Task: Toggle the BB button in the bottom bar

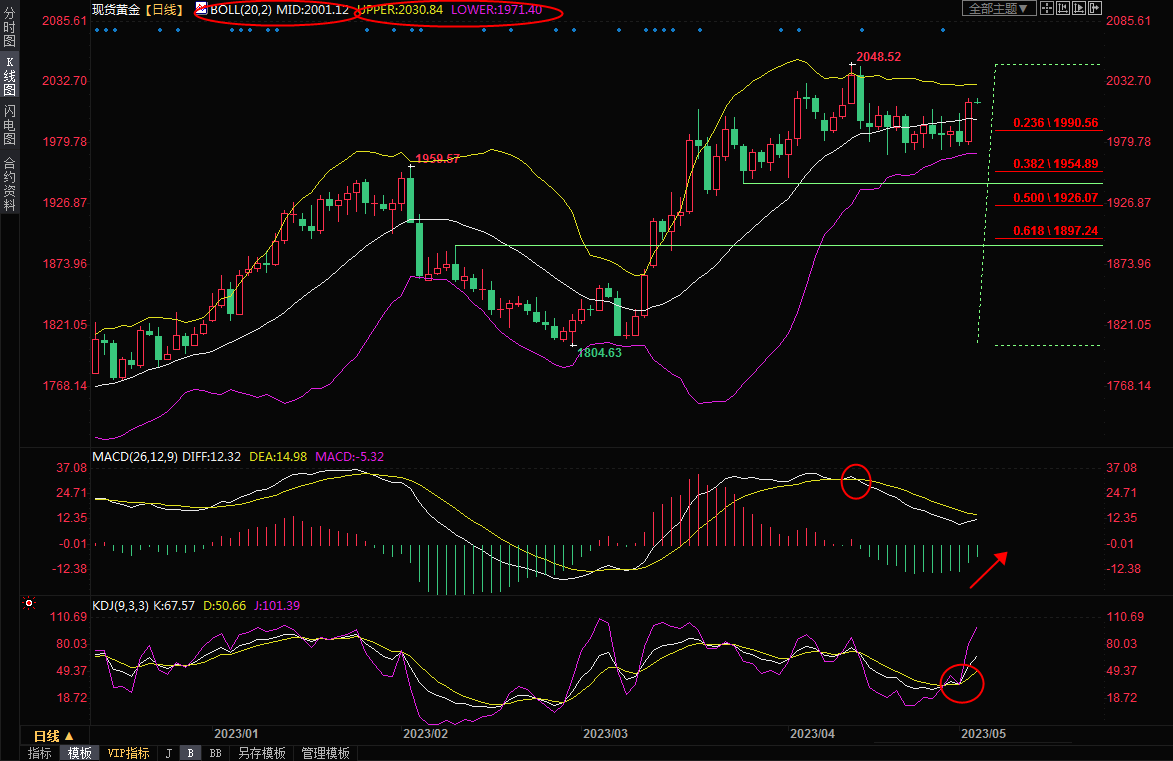Action: tap(215, 753)
